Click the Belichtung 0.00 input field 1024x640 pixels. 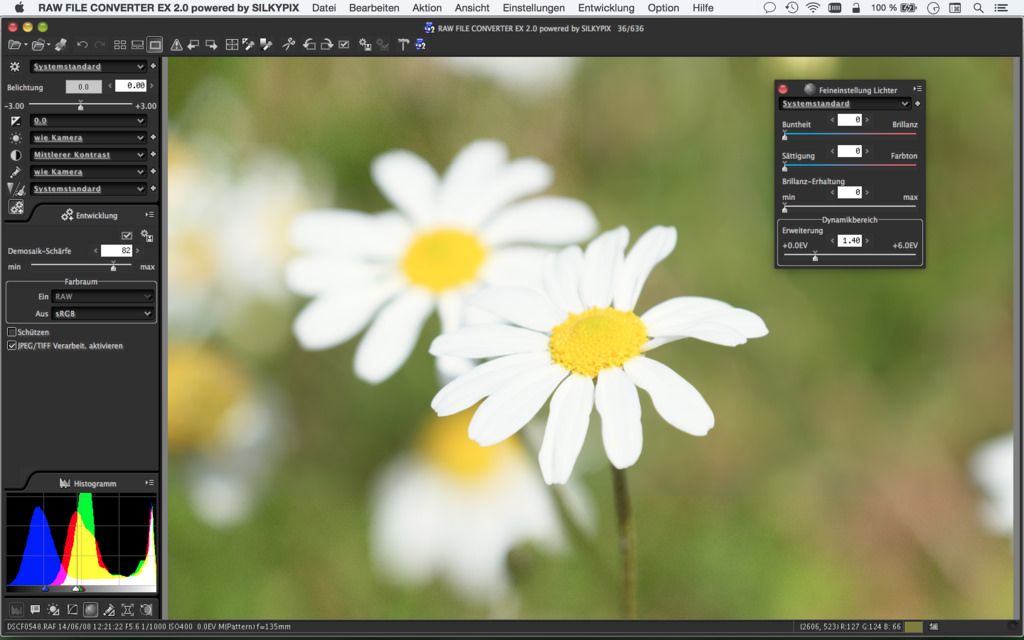point(131,86)
